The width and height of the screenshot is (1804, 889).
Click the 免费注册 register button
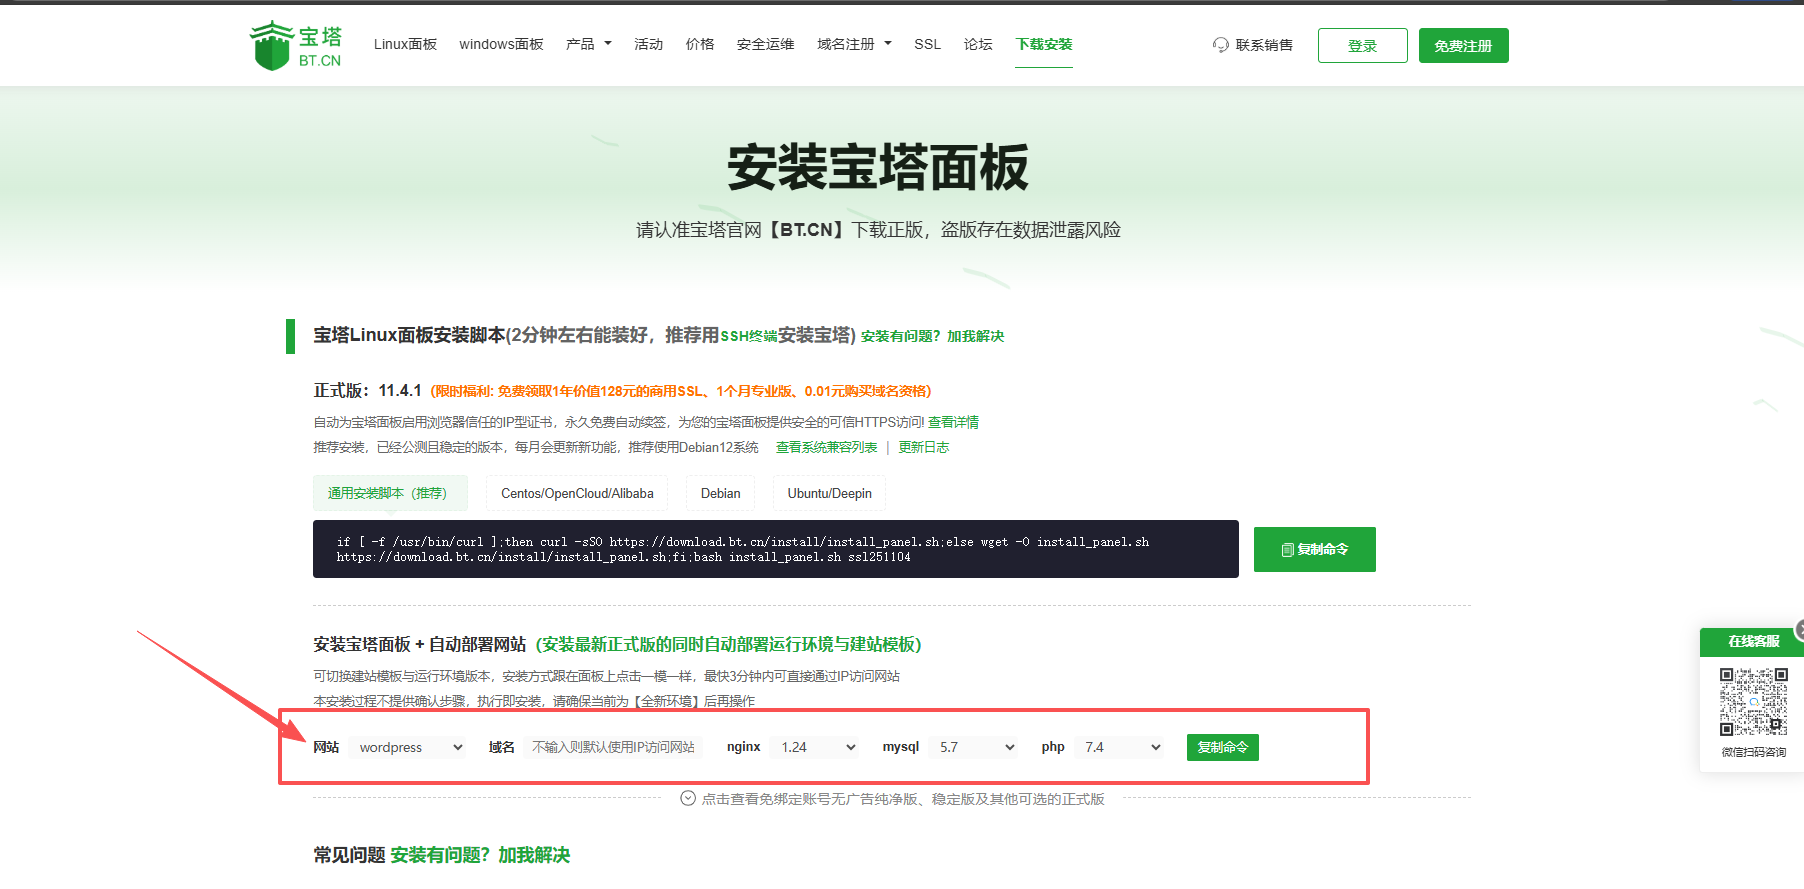[1463, 46]
